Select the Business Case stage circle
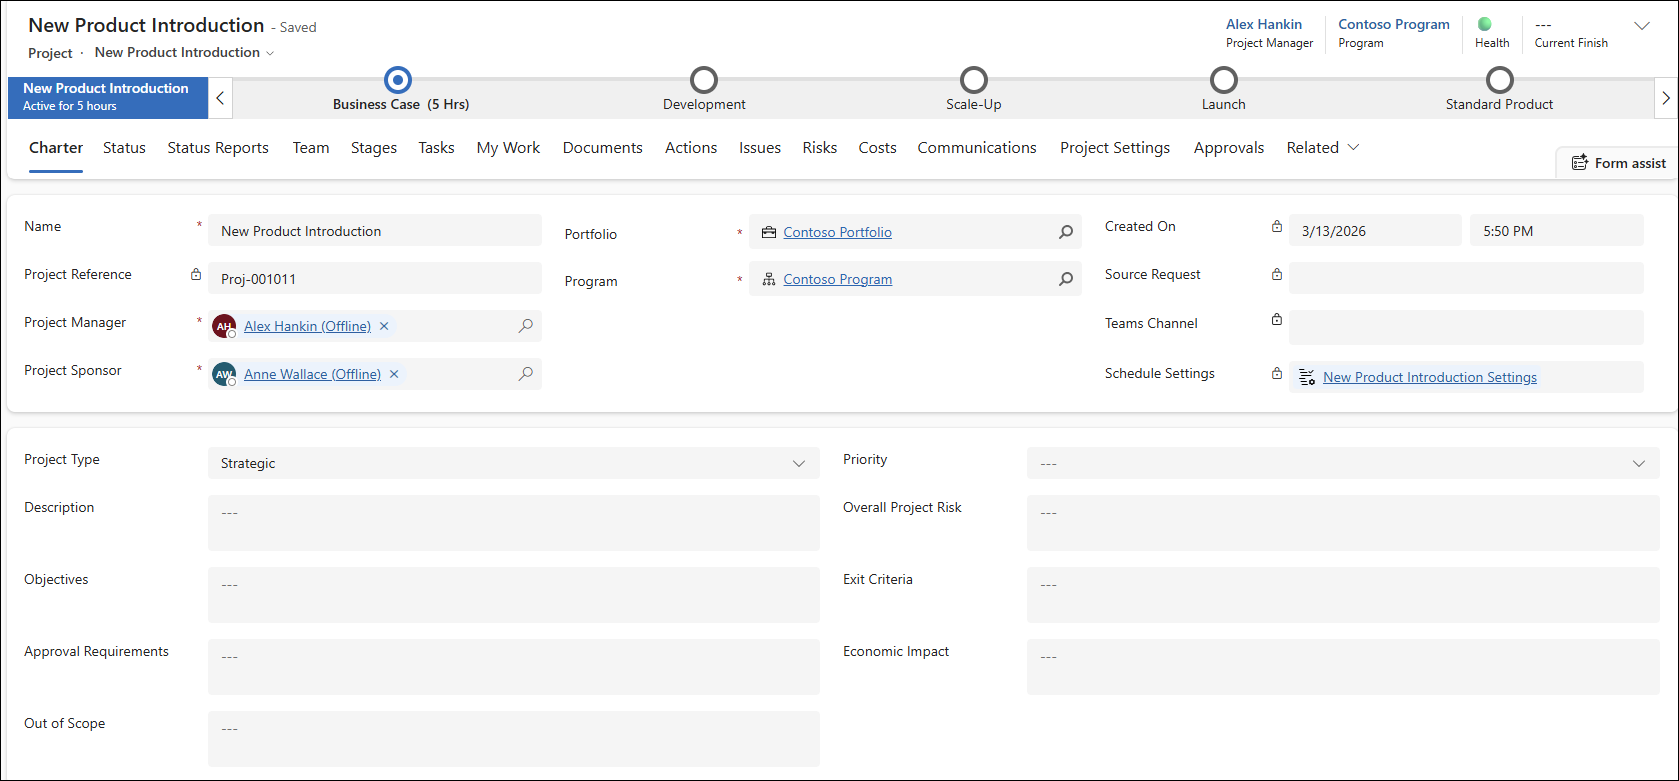The width and height of the screenshot is (1679, 781). (x=398, y=80)
